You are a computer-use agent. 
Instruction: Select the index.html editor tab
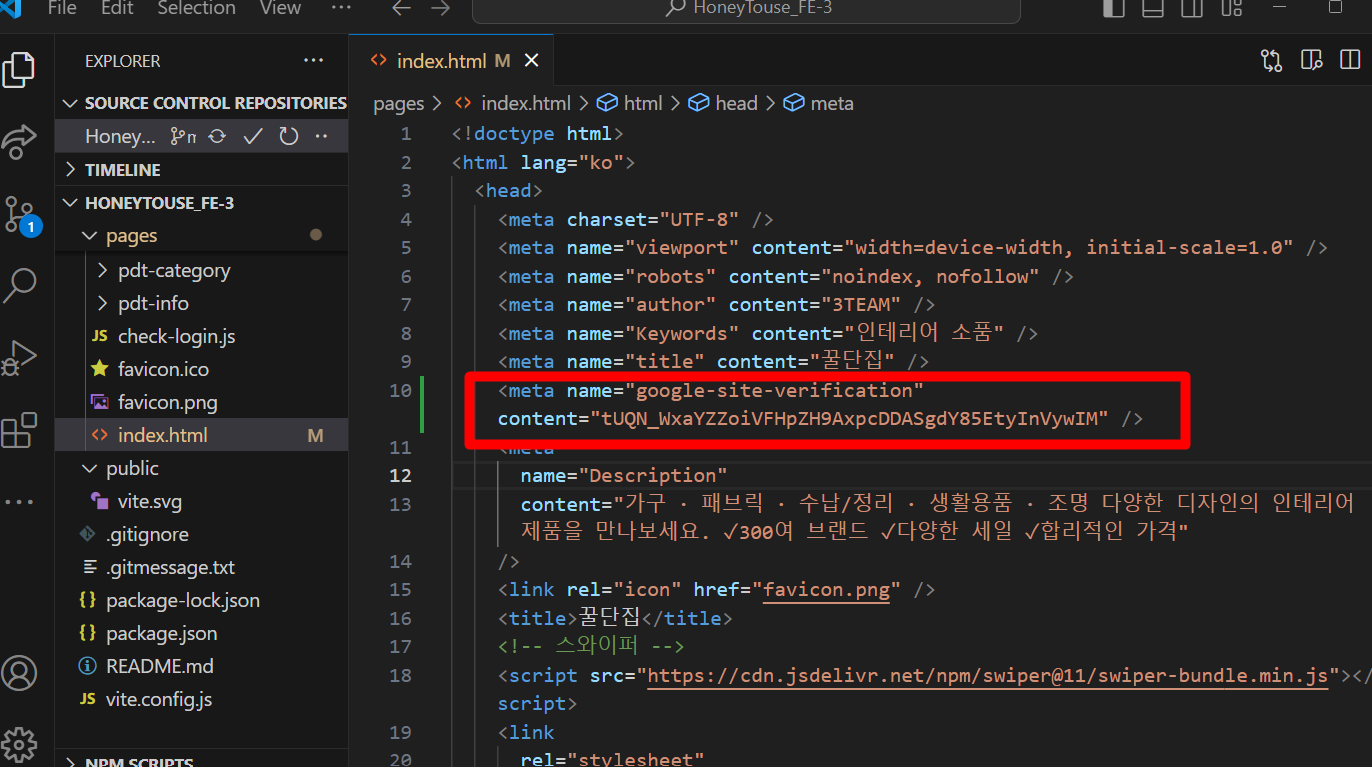click(x=449, y=61)
